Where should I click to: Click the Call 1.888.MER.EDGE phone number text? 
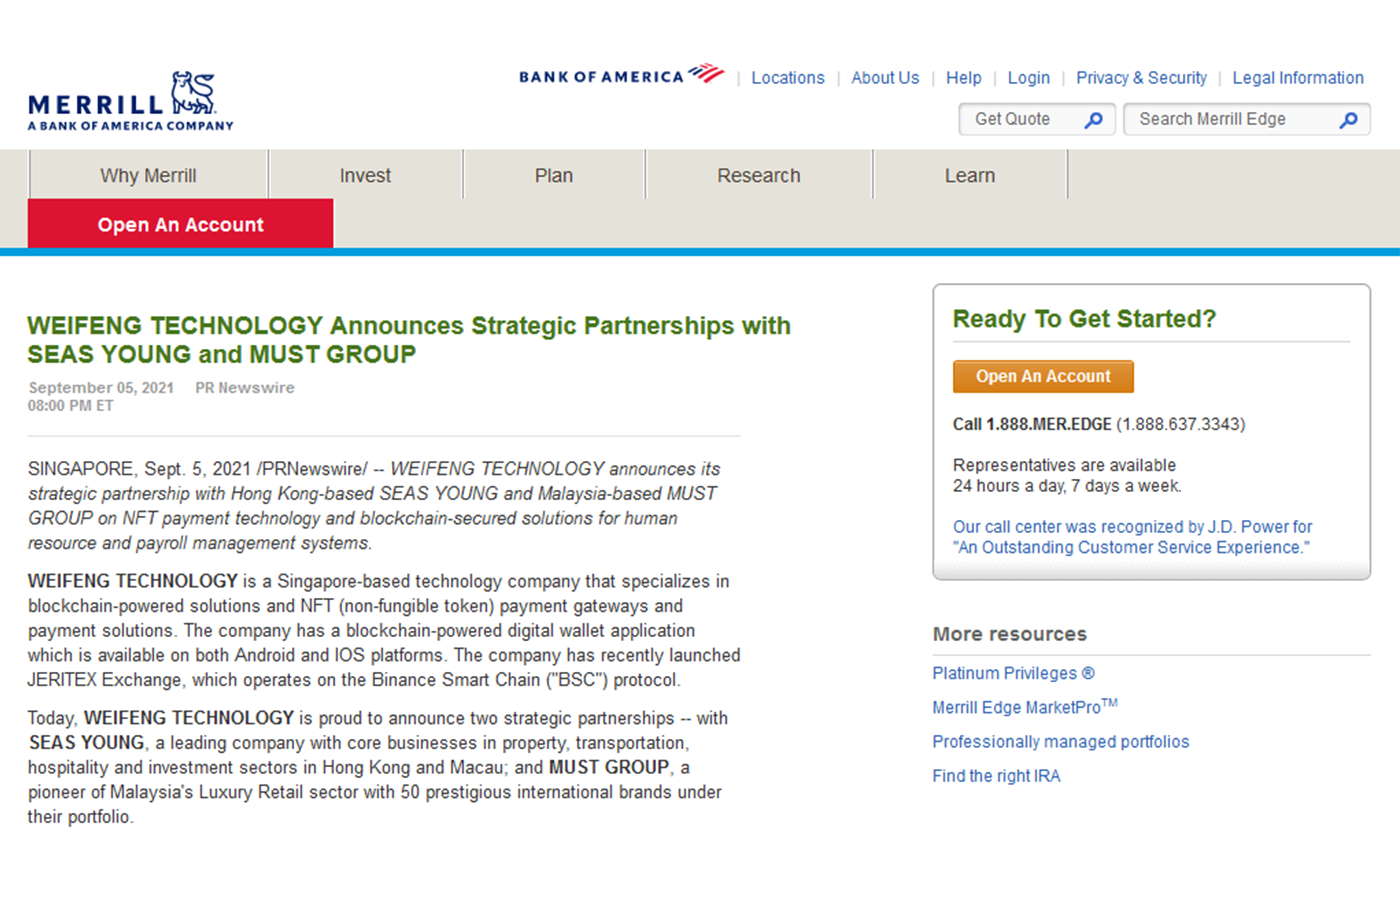pyautogui.click(x=1099, y=424)
